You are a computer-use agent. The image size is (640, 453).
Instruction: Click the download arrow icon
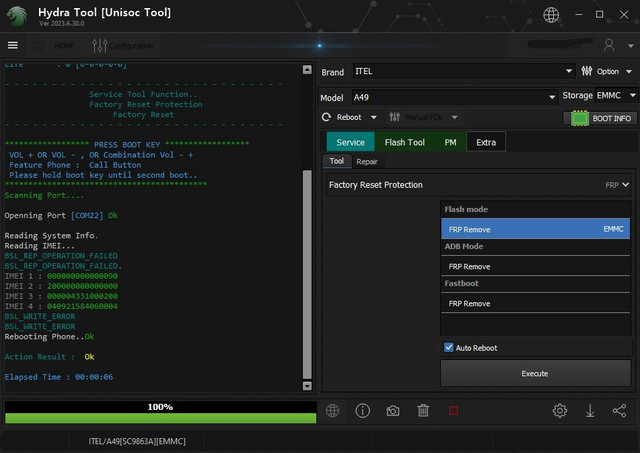(x=590, y=411)
